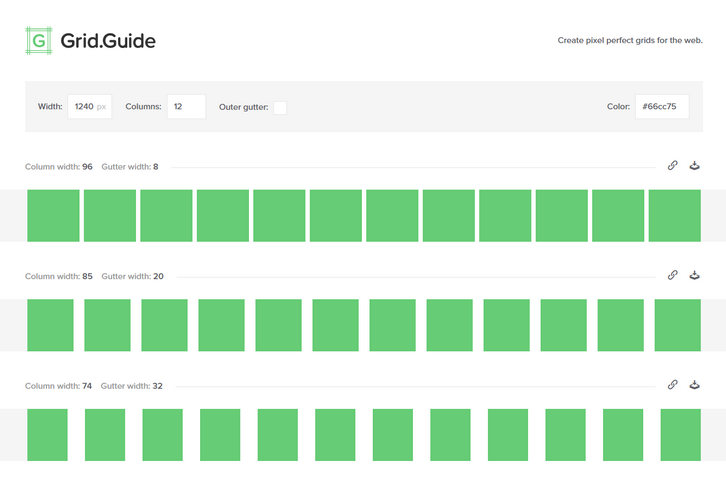
Task: Download the grid with 32 gutter width
Action: 695,385
